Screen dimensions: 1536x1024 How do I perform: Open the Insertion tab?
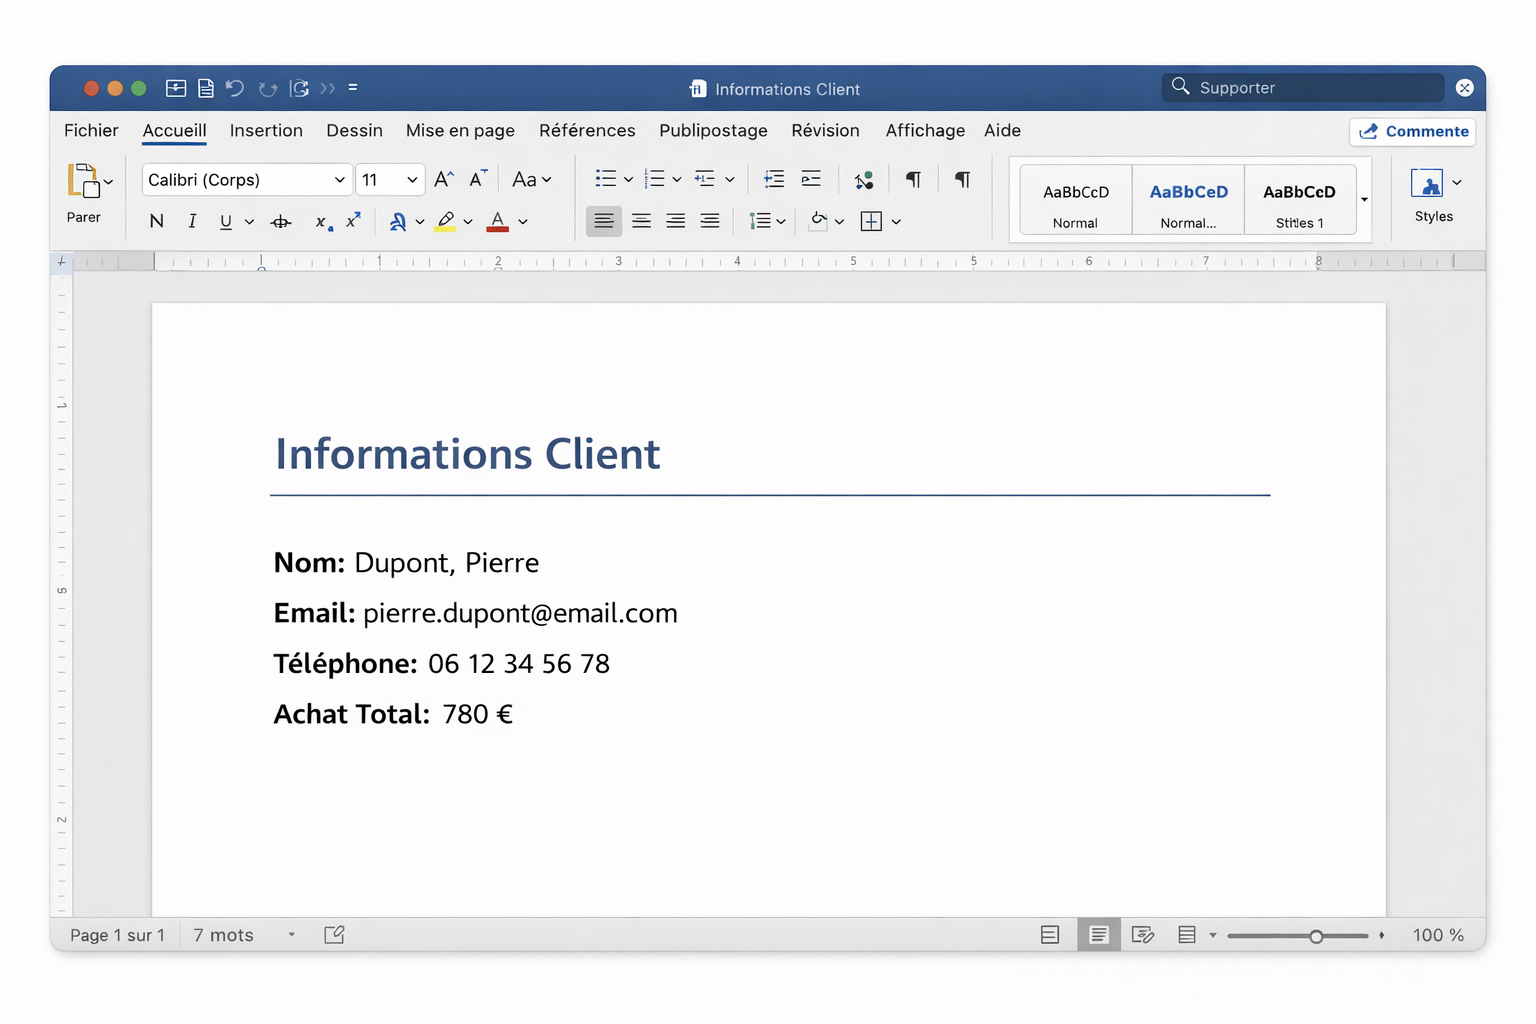266,131
